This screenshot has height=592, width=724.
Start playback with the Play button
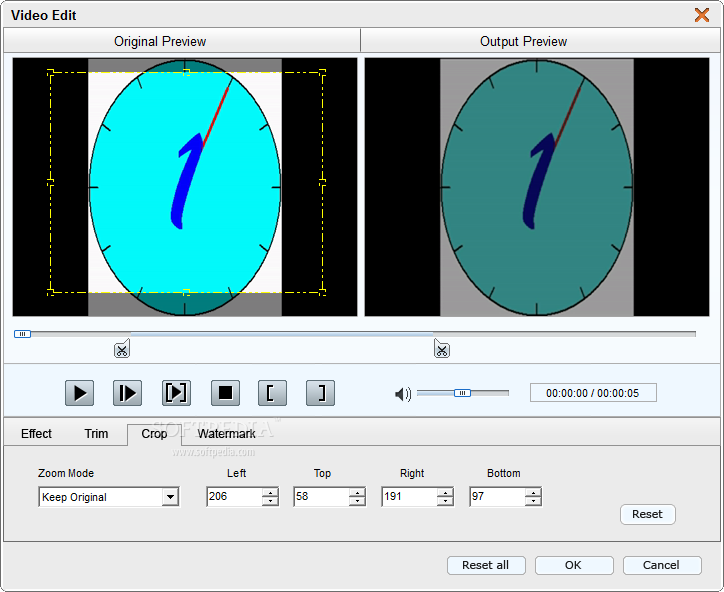79,393
